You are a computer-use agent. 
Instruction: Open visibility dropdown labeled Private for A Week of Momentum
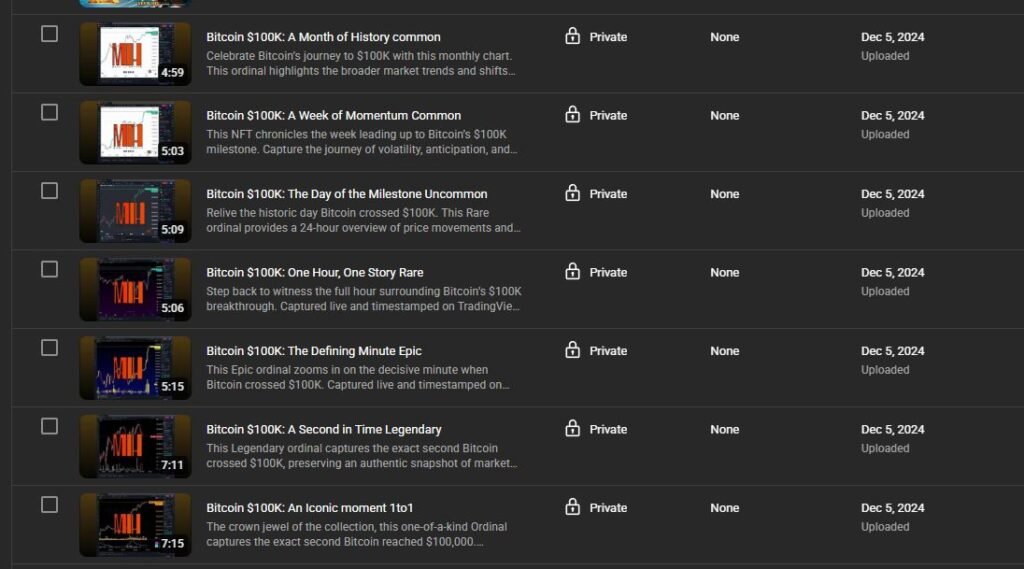click(608, 116)
